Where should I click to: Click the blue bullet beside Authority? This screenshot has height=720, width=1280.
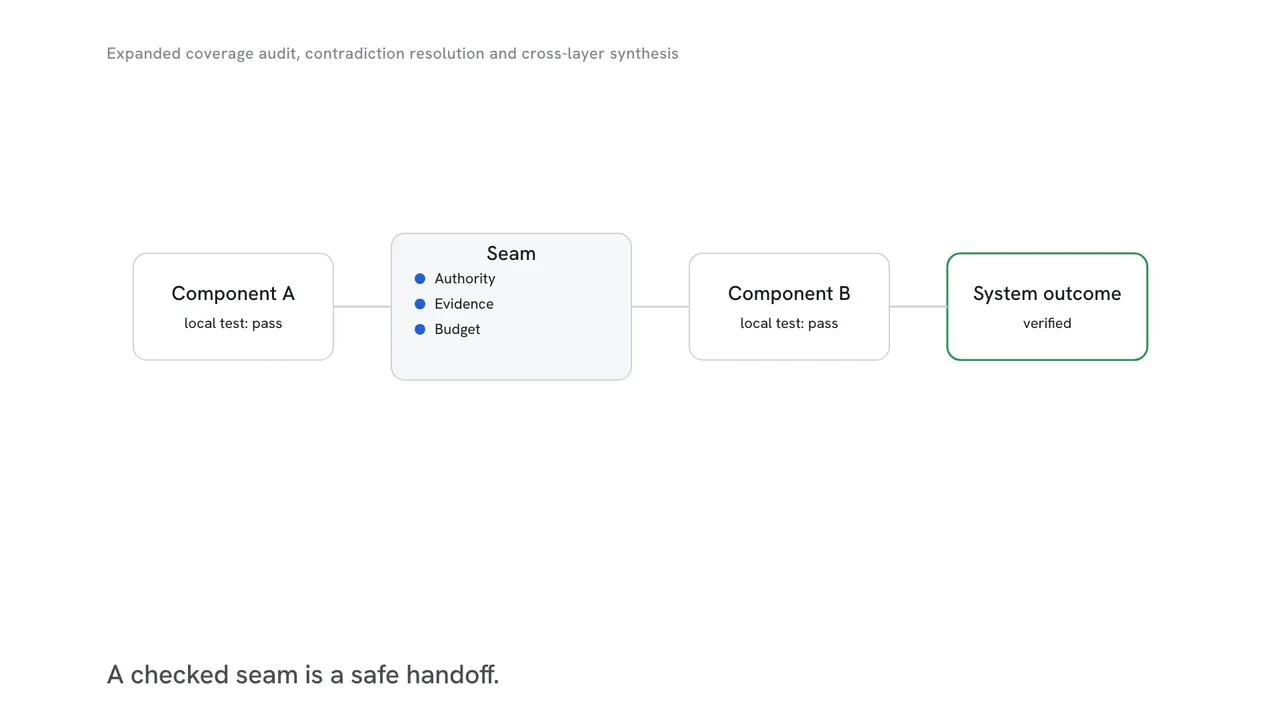420,279
